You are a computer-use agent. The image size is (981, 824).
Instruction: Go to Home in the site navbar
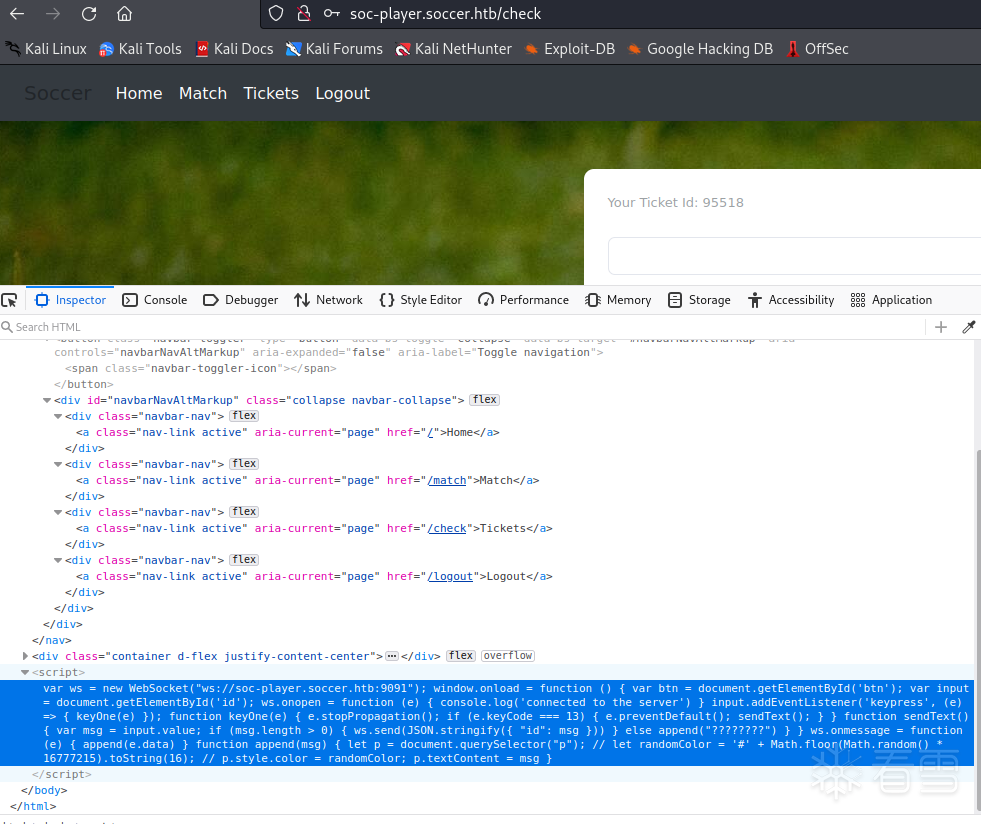pos(139,93)
